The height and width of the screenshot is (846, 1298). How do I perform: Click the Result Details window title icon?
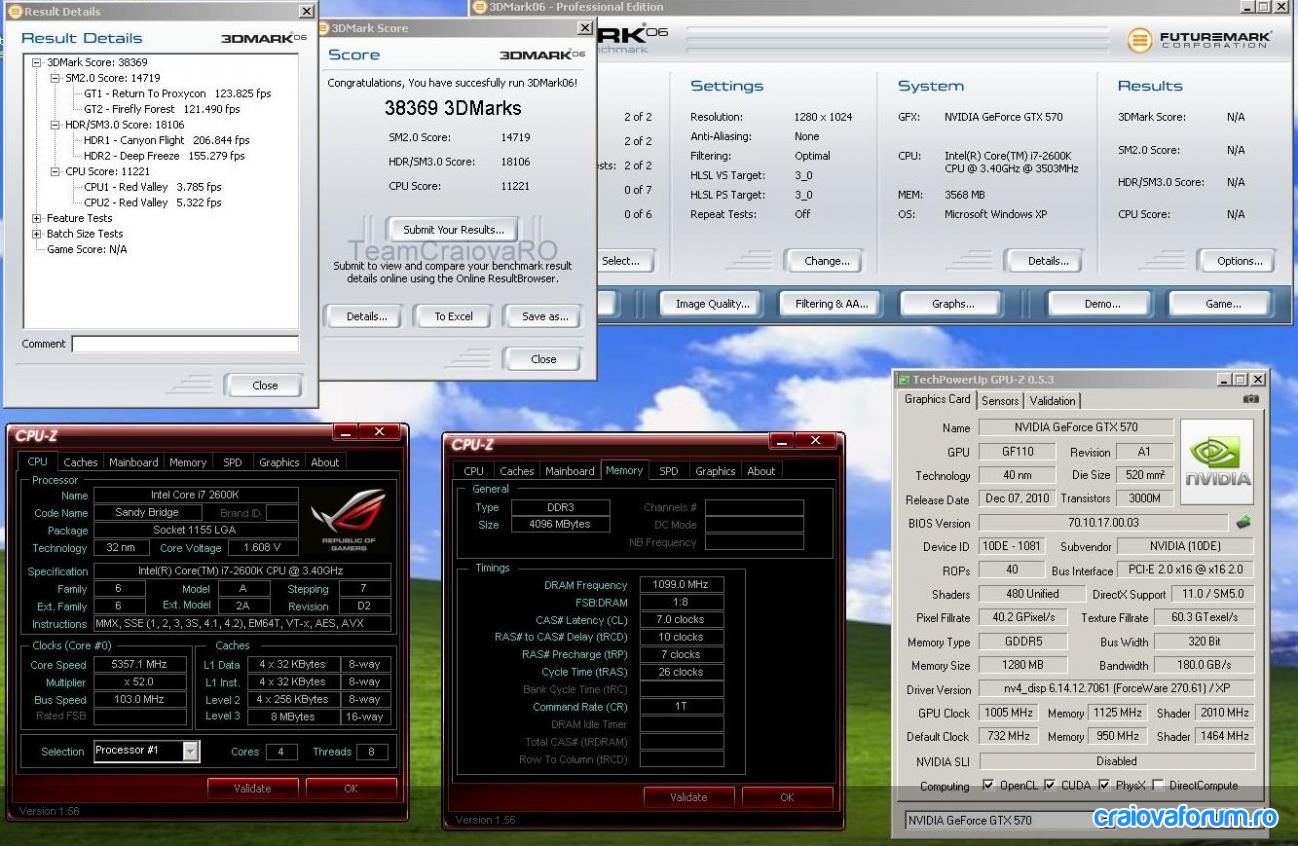coord(14,11)
